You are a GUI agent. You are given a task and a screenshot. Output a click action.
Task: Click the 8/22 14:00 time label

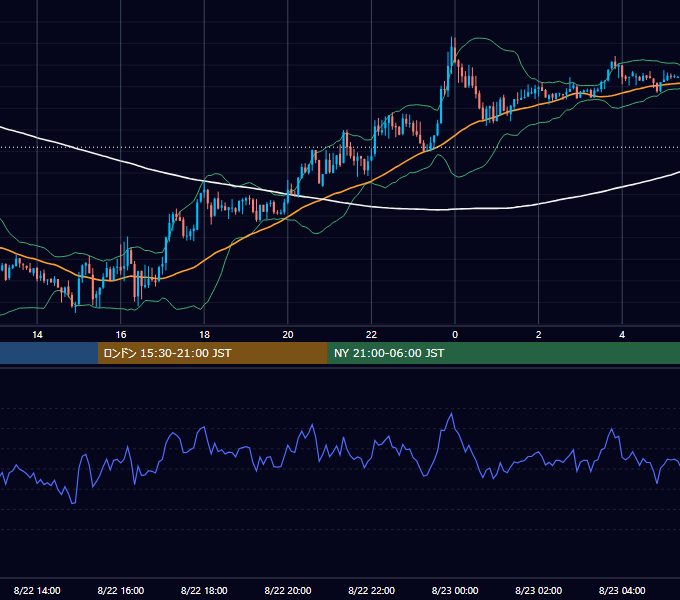click(37, 590)
